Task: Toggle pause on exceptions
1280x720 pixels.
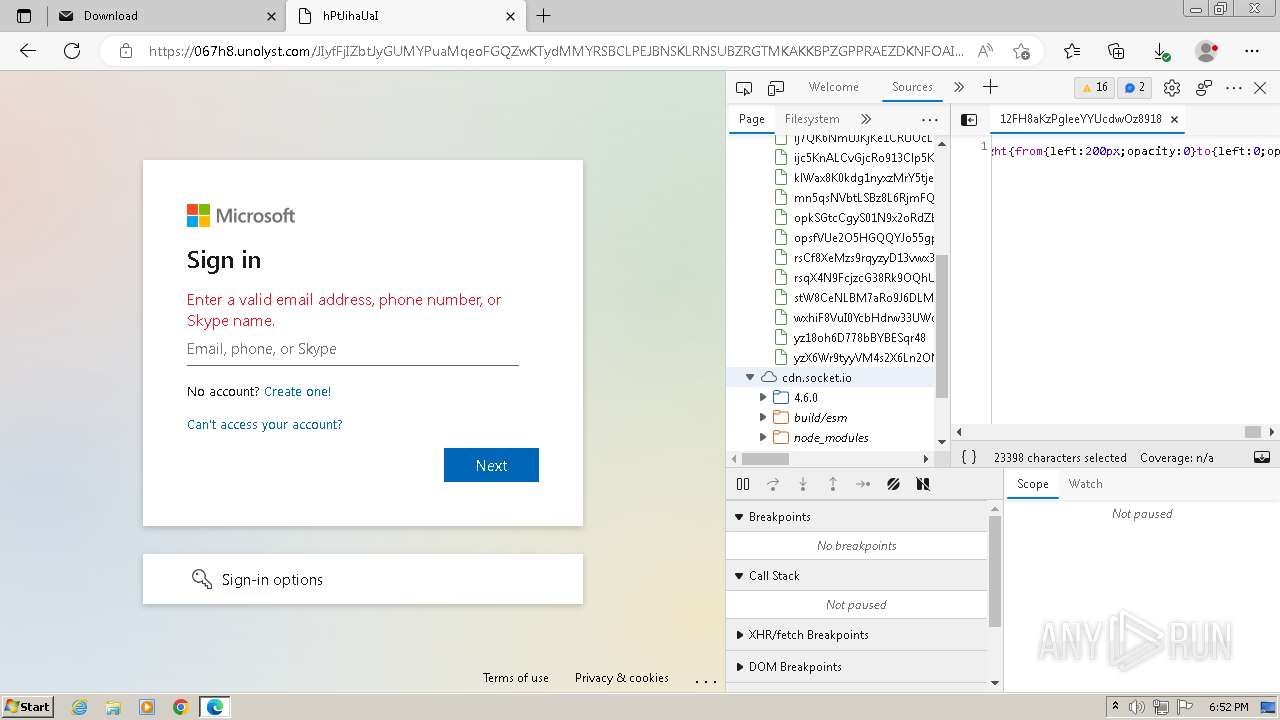Action: coord(923,484)
